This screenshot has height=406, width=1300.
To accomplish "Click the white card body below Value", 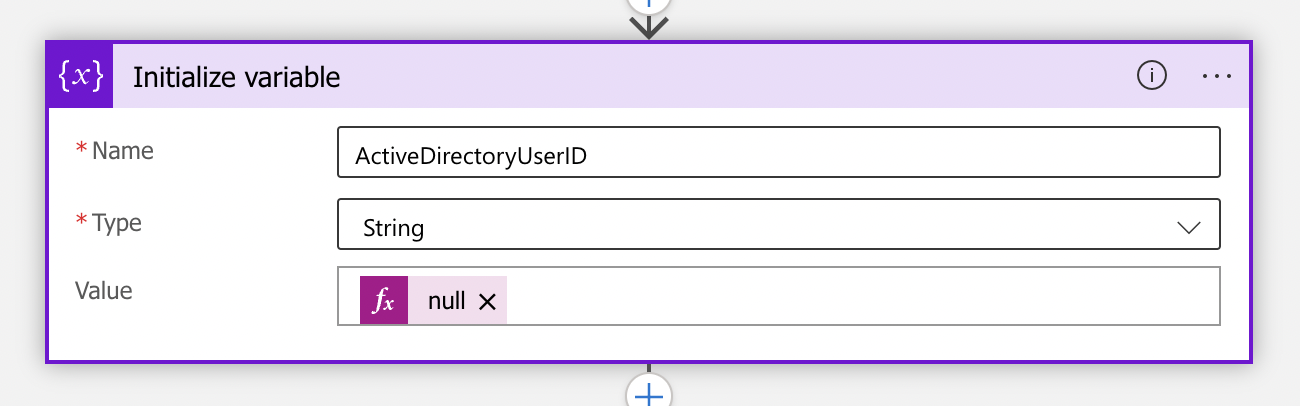I will tap(650, 343).
